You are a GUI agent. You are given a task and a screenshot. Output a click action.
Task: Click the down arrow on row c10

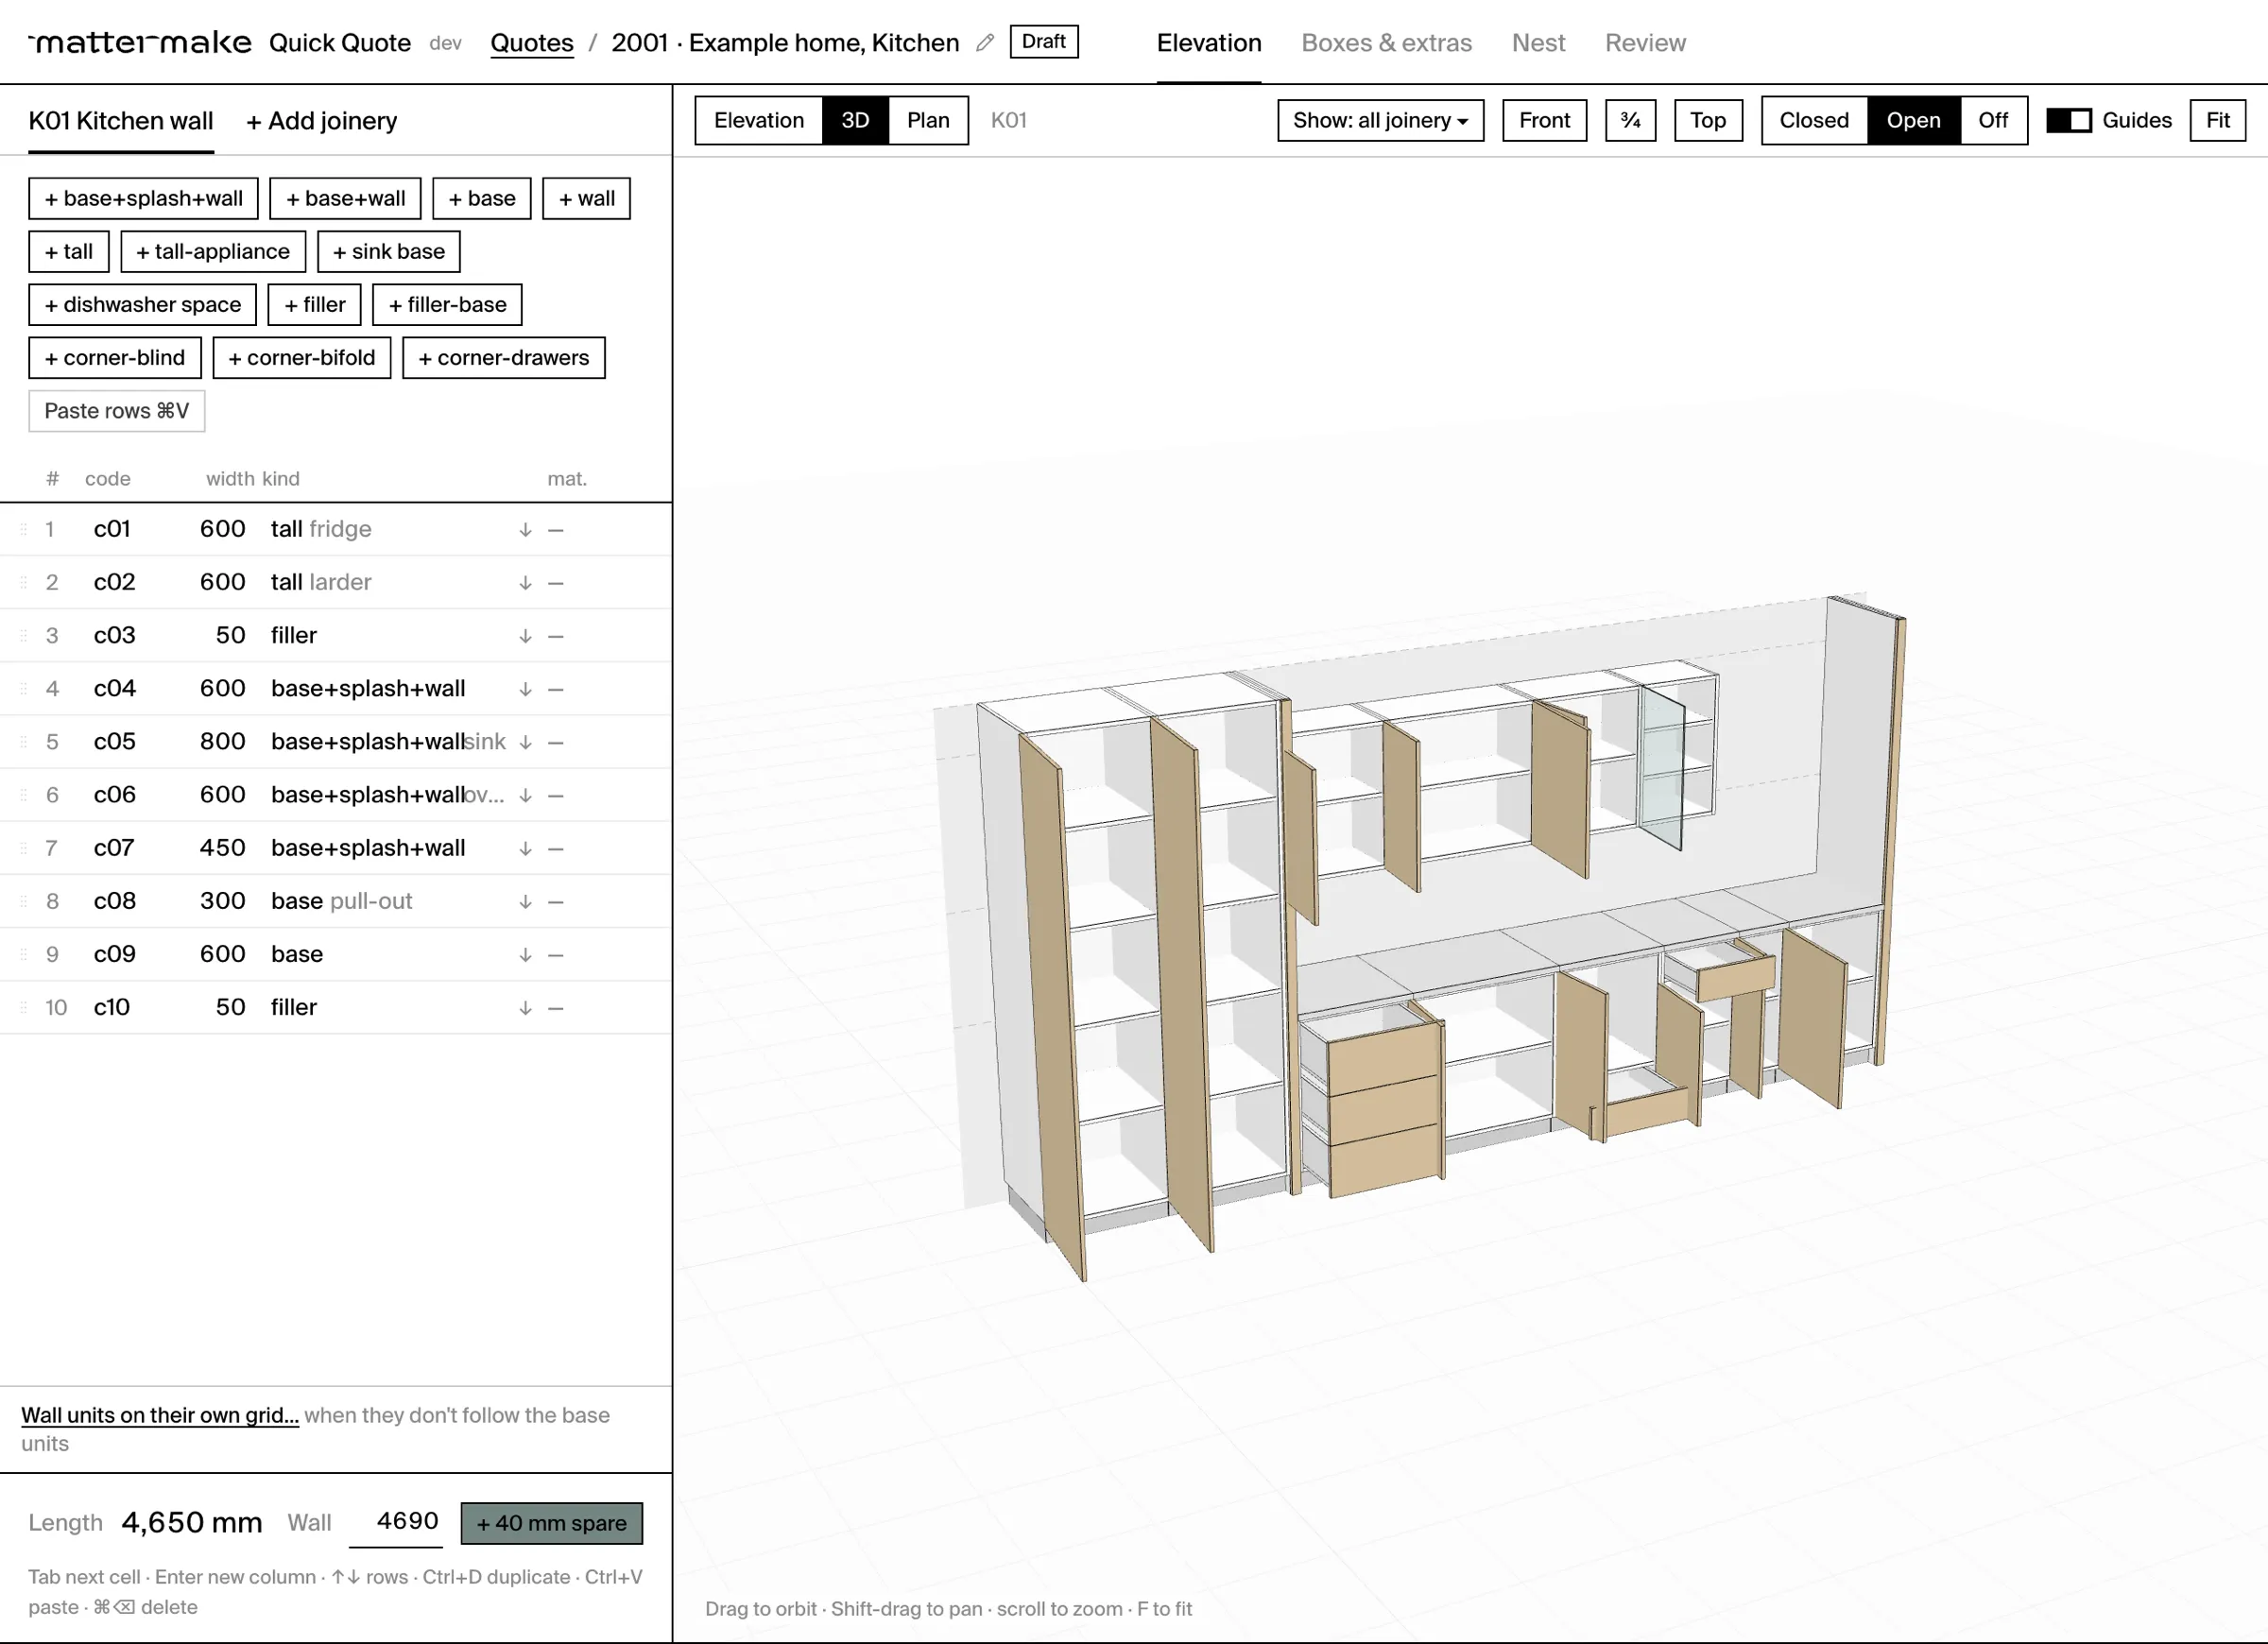coord(525,1008)
